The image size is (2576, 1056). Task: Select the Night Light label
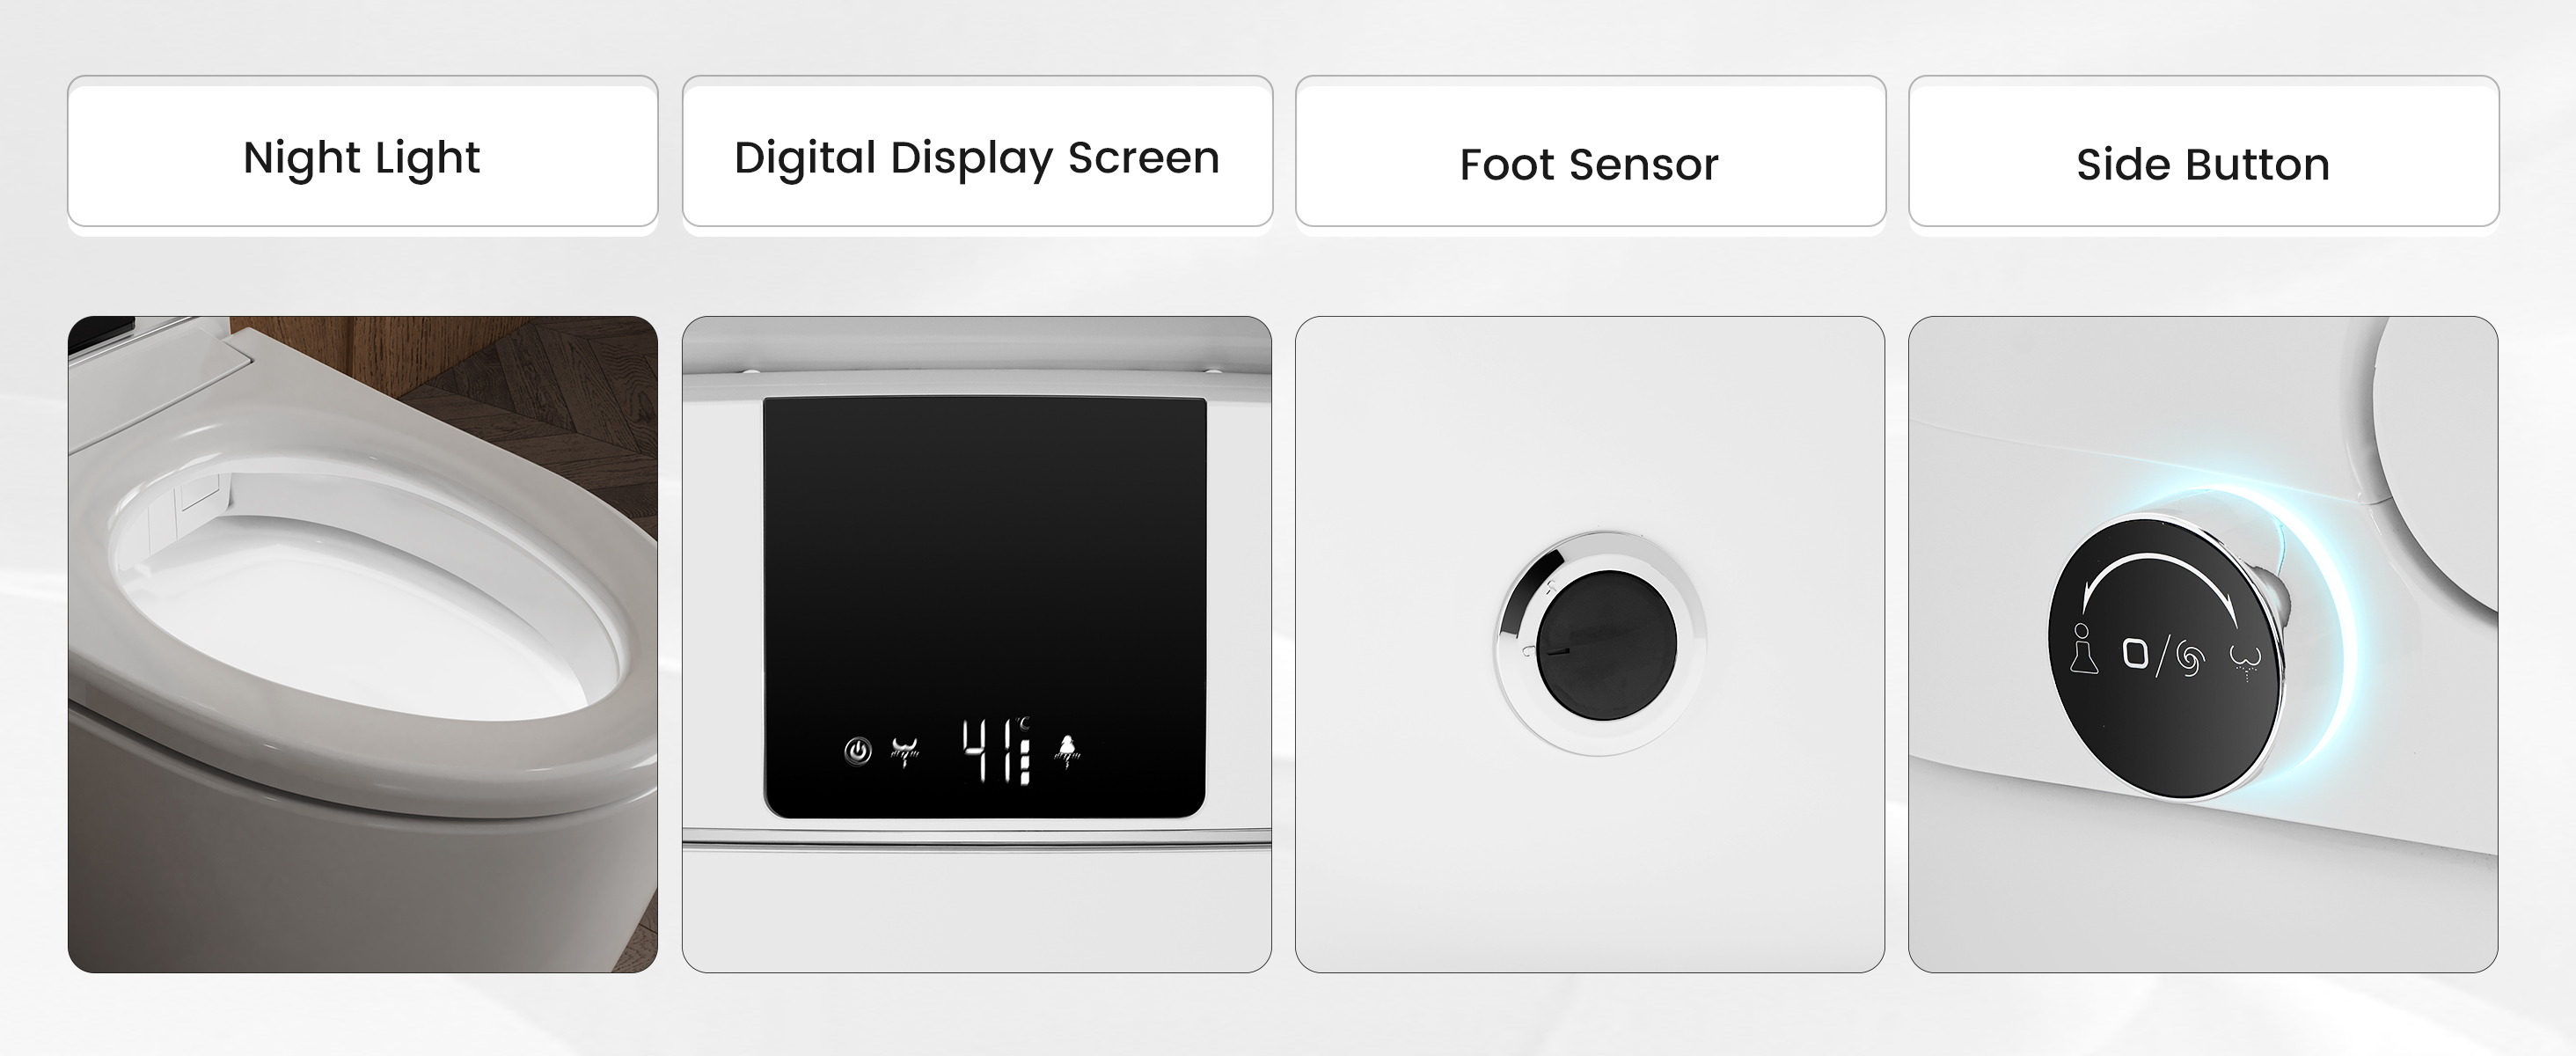pyautogui.click(x=362, y=158)
